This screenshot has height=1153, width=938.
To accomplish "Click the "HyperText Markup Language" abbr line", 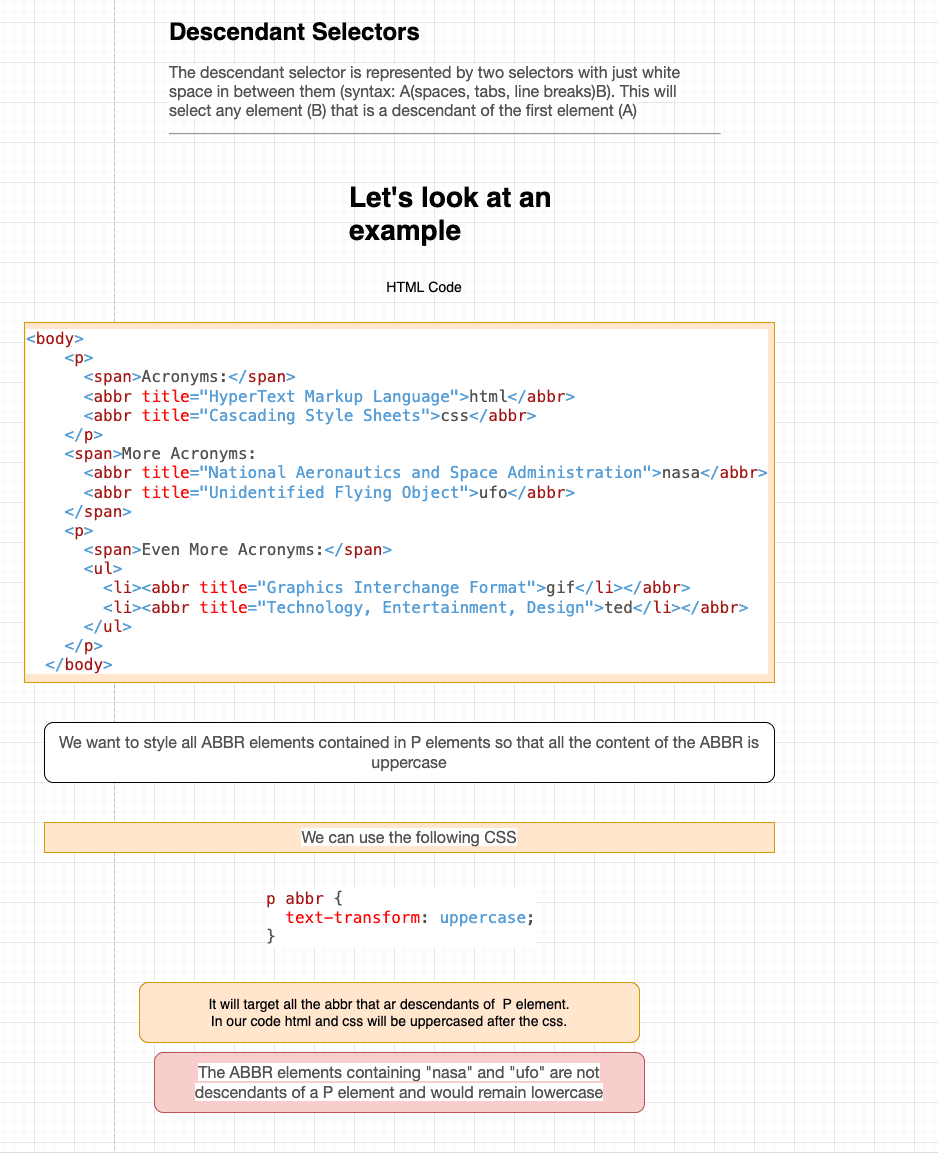I will (x=329, y=397).
